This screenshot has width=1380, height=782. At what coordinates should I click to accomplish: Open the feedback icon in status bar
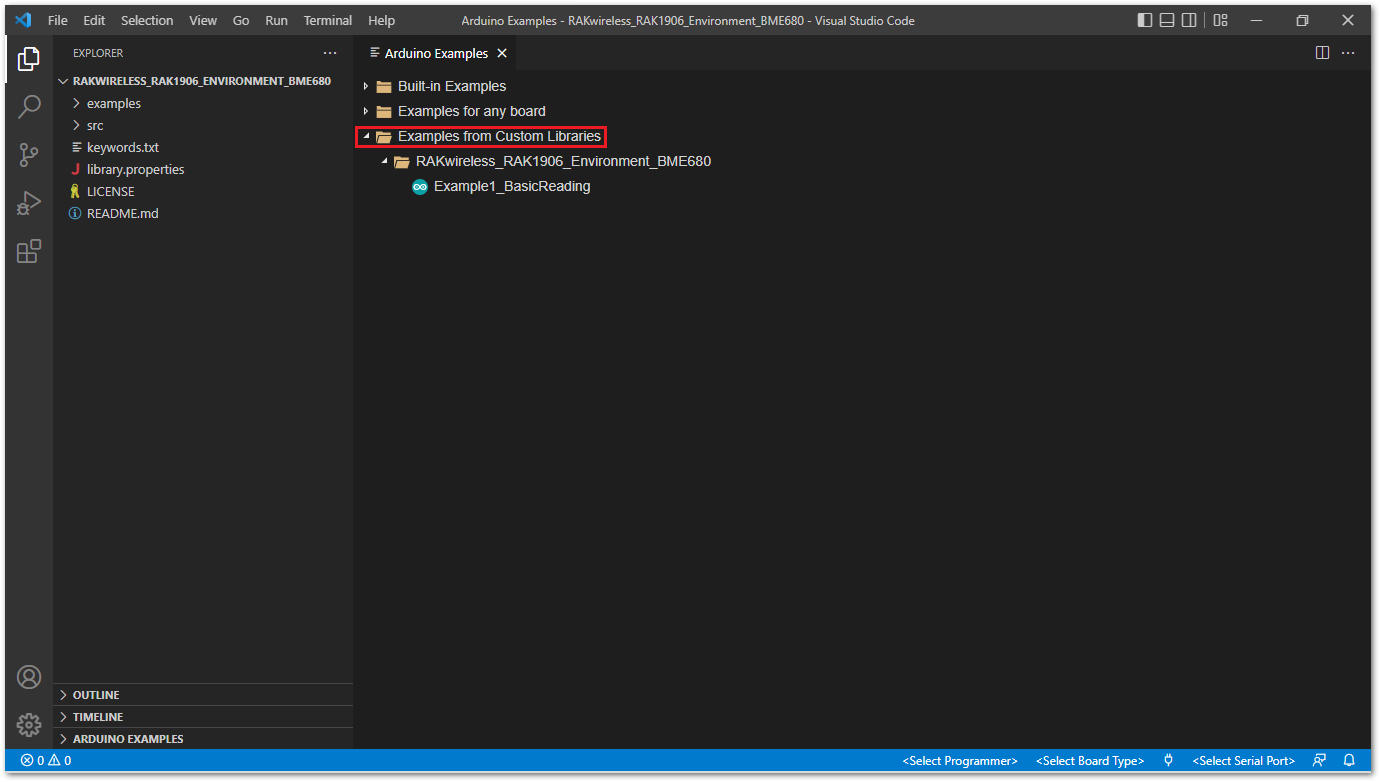tap(1320, 761)
